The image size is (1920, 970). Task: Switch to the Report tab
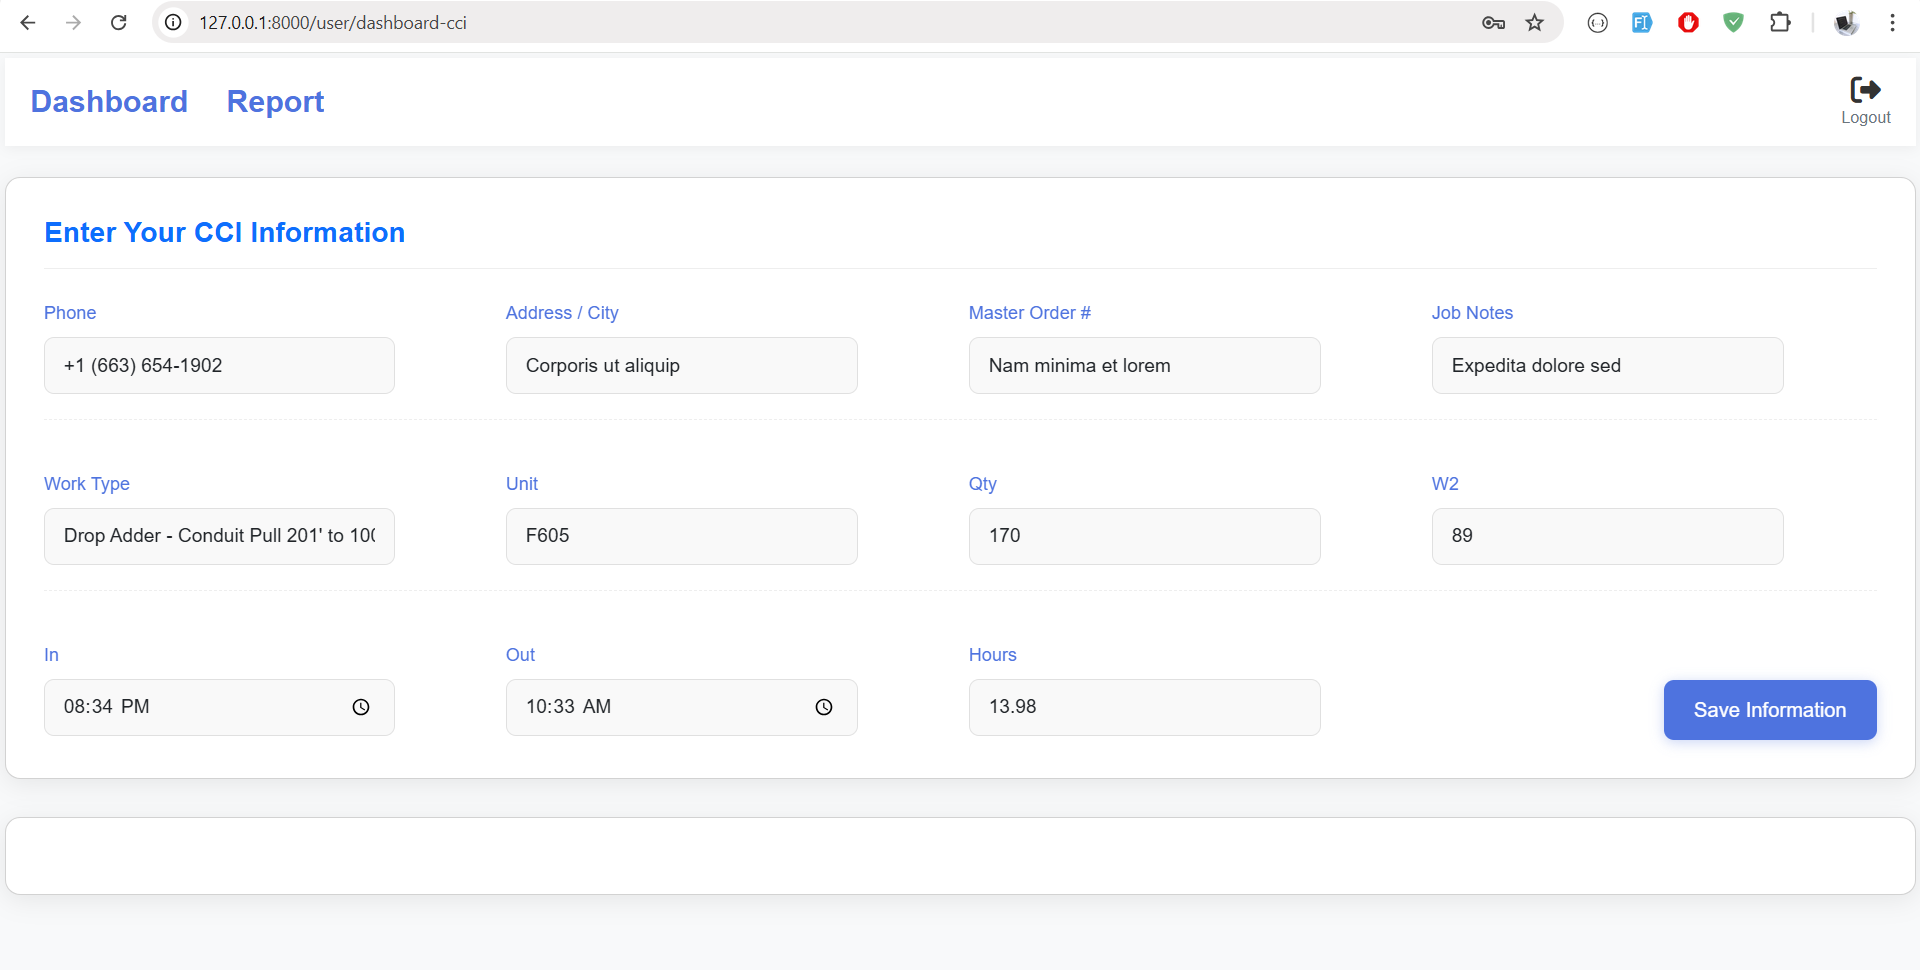275,102
